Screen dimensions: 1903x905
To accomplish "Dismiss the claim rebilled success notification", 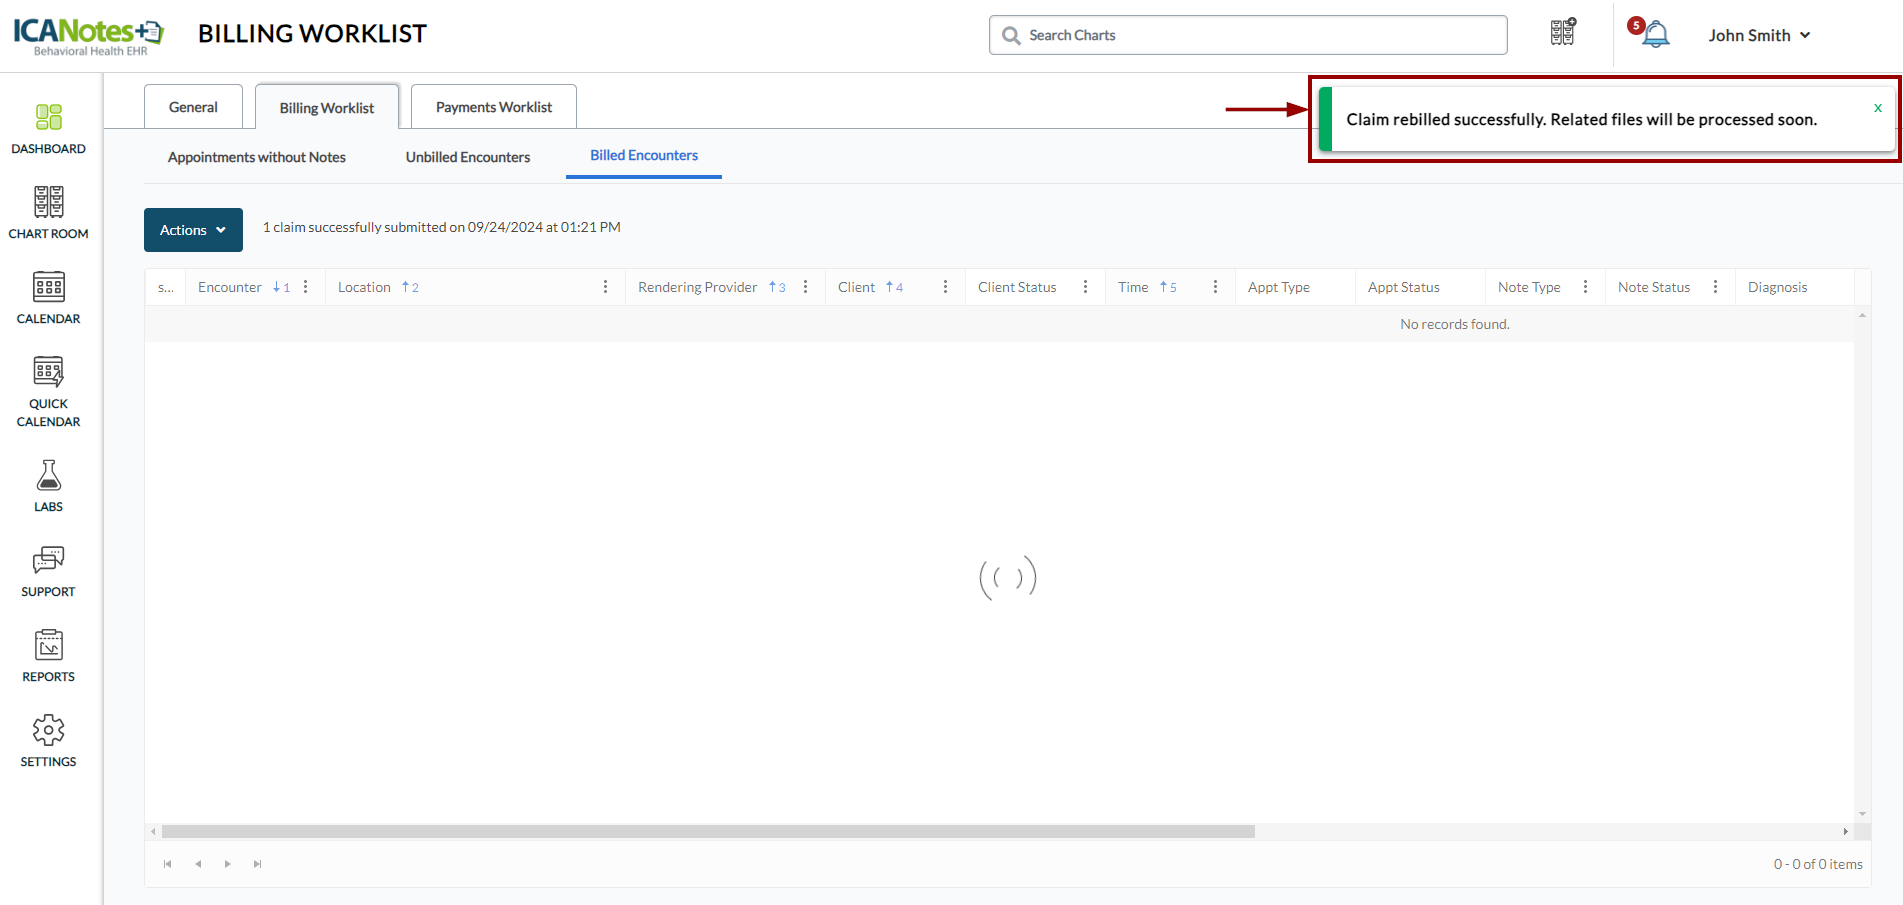I will click(1877, 108).
